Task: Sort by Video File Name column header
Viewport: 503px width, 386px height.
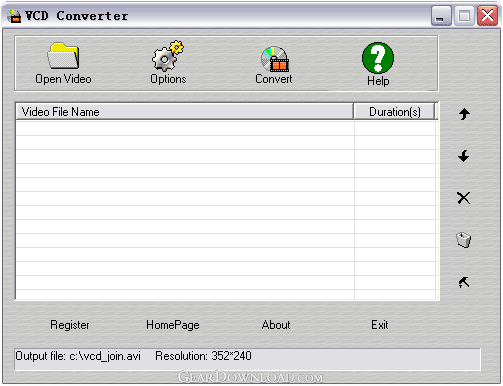Action: pos(184,112)
